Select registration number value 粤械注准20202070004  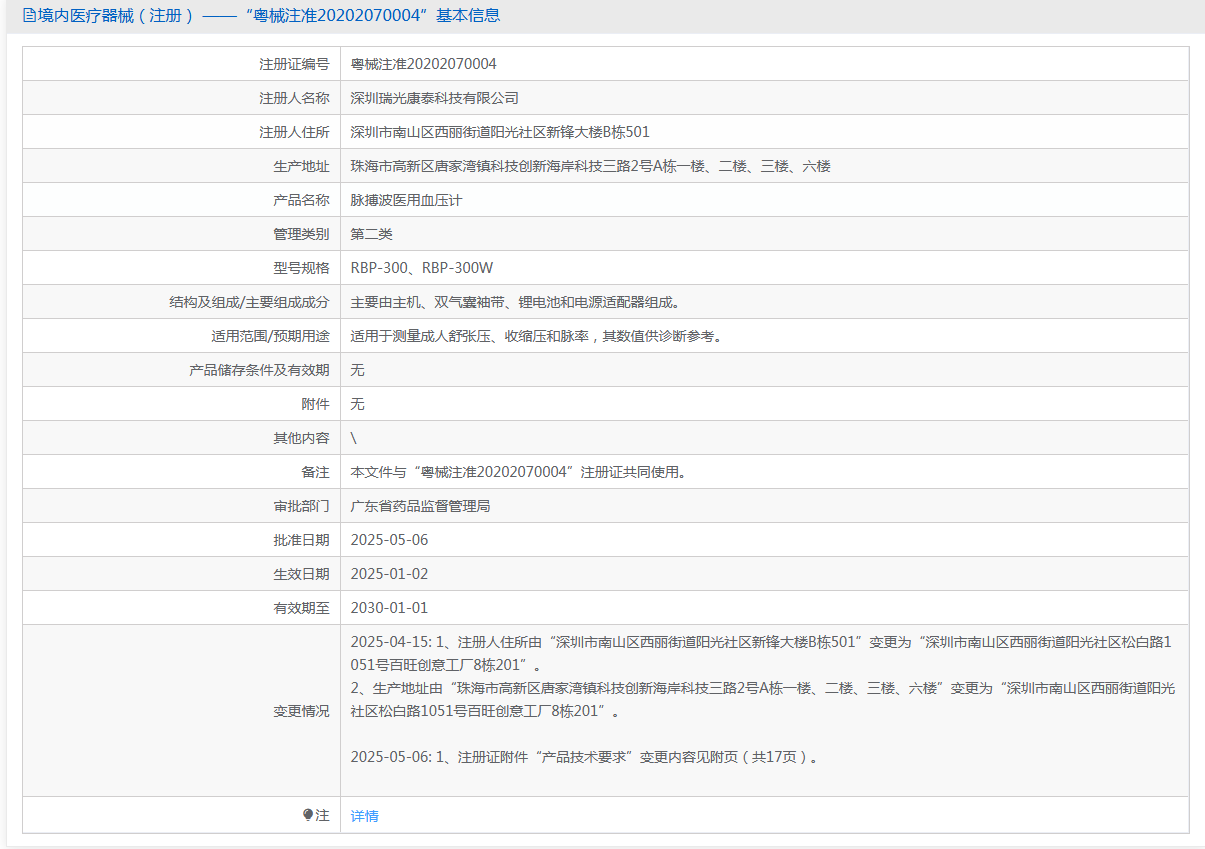coord(424,64)
